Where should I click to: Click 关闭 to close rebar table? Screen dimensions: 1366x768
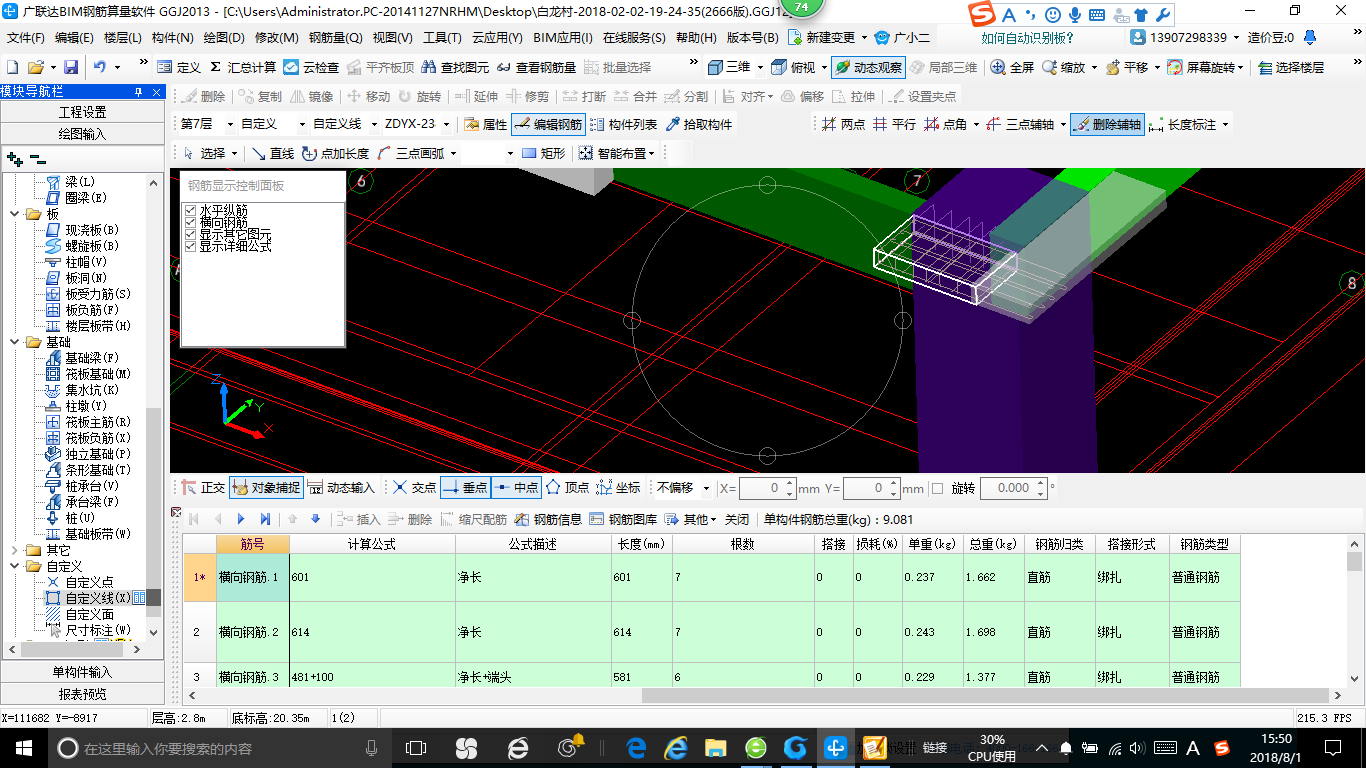[x=737, y=519]
